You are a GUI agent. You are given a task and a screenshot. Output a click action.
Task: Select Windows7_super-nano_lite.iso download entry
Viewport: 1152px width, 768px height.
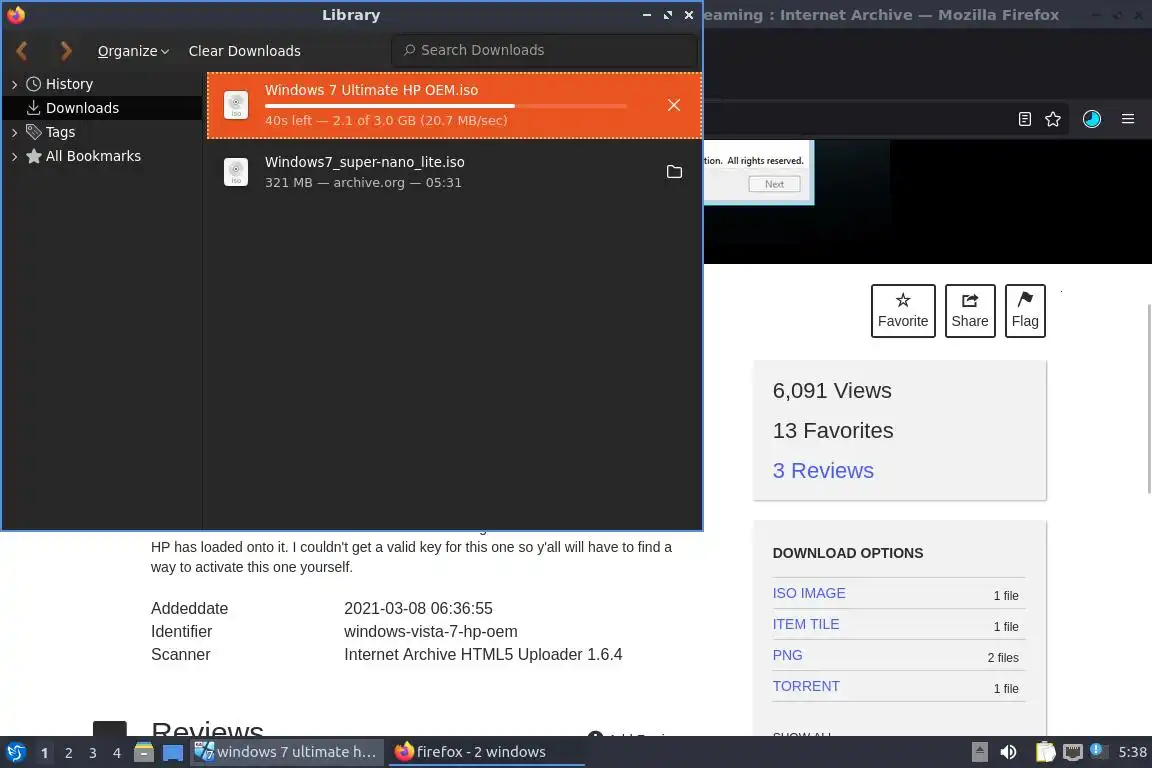(x=454, y=172)
